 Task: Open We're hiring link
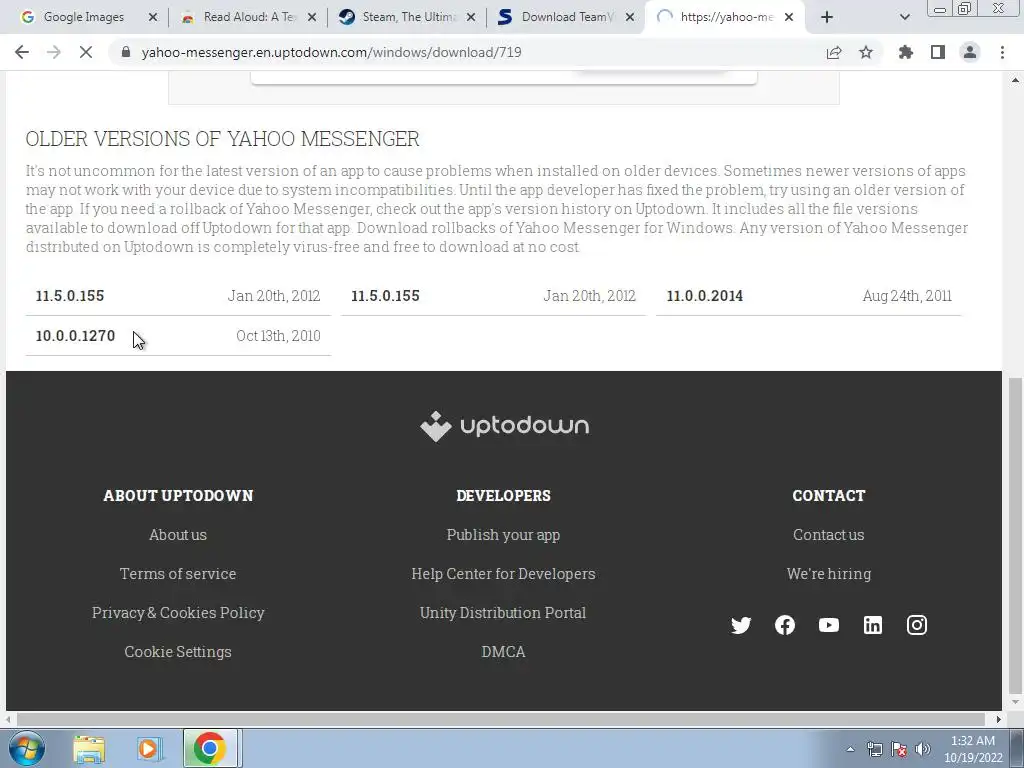pos(828,573)
